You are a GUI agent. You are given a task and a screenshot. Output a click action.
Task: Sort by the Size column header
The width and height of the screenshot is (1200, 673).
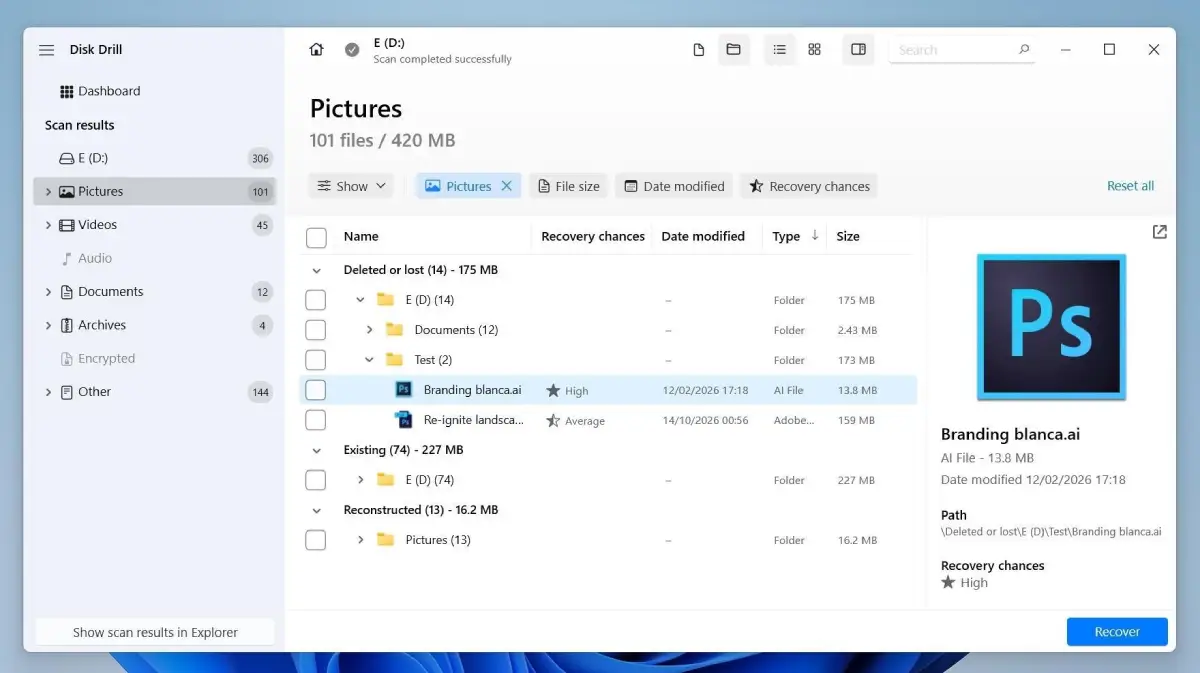tap(848, 236)
